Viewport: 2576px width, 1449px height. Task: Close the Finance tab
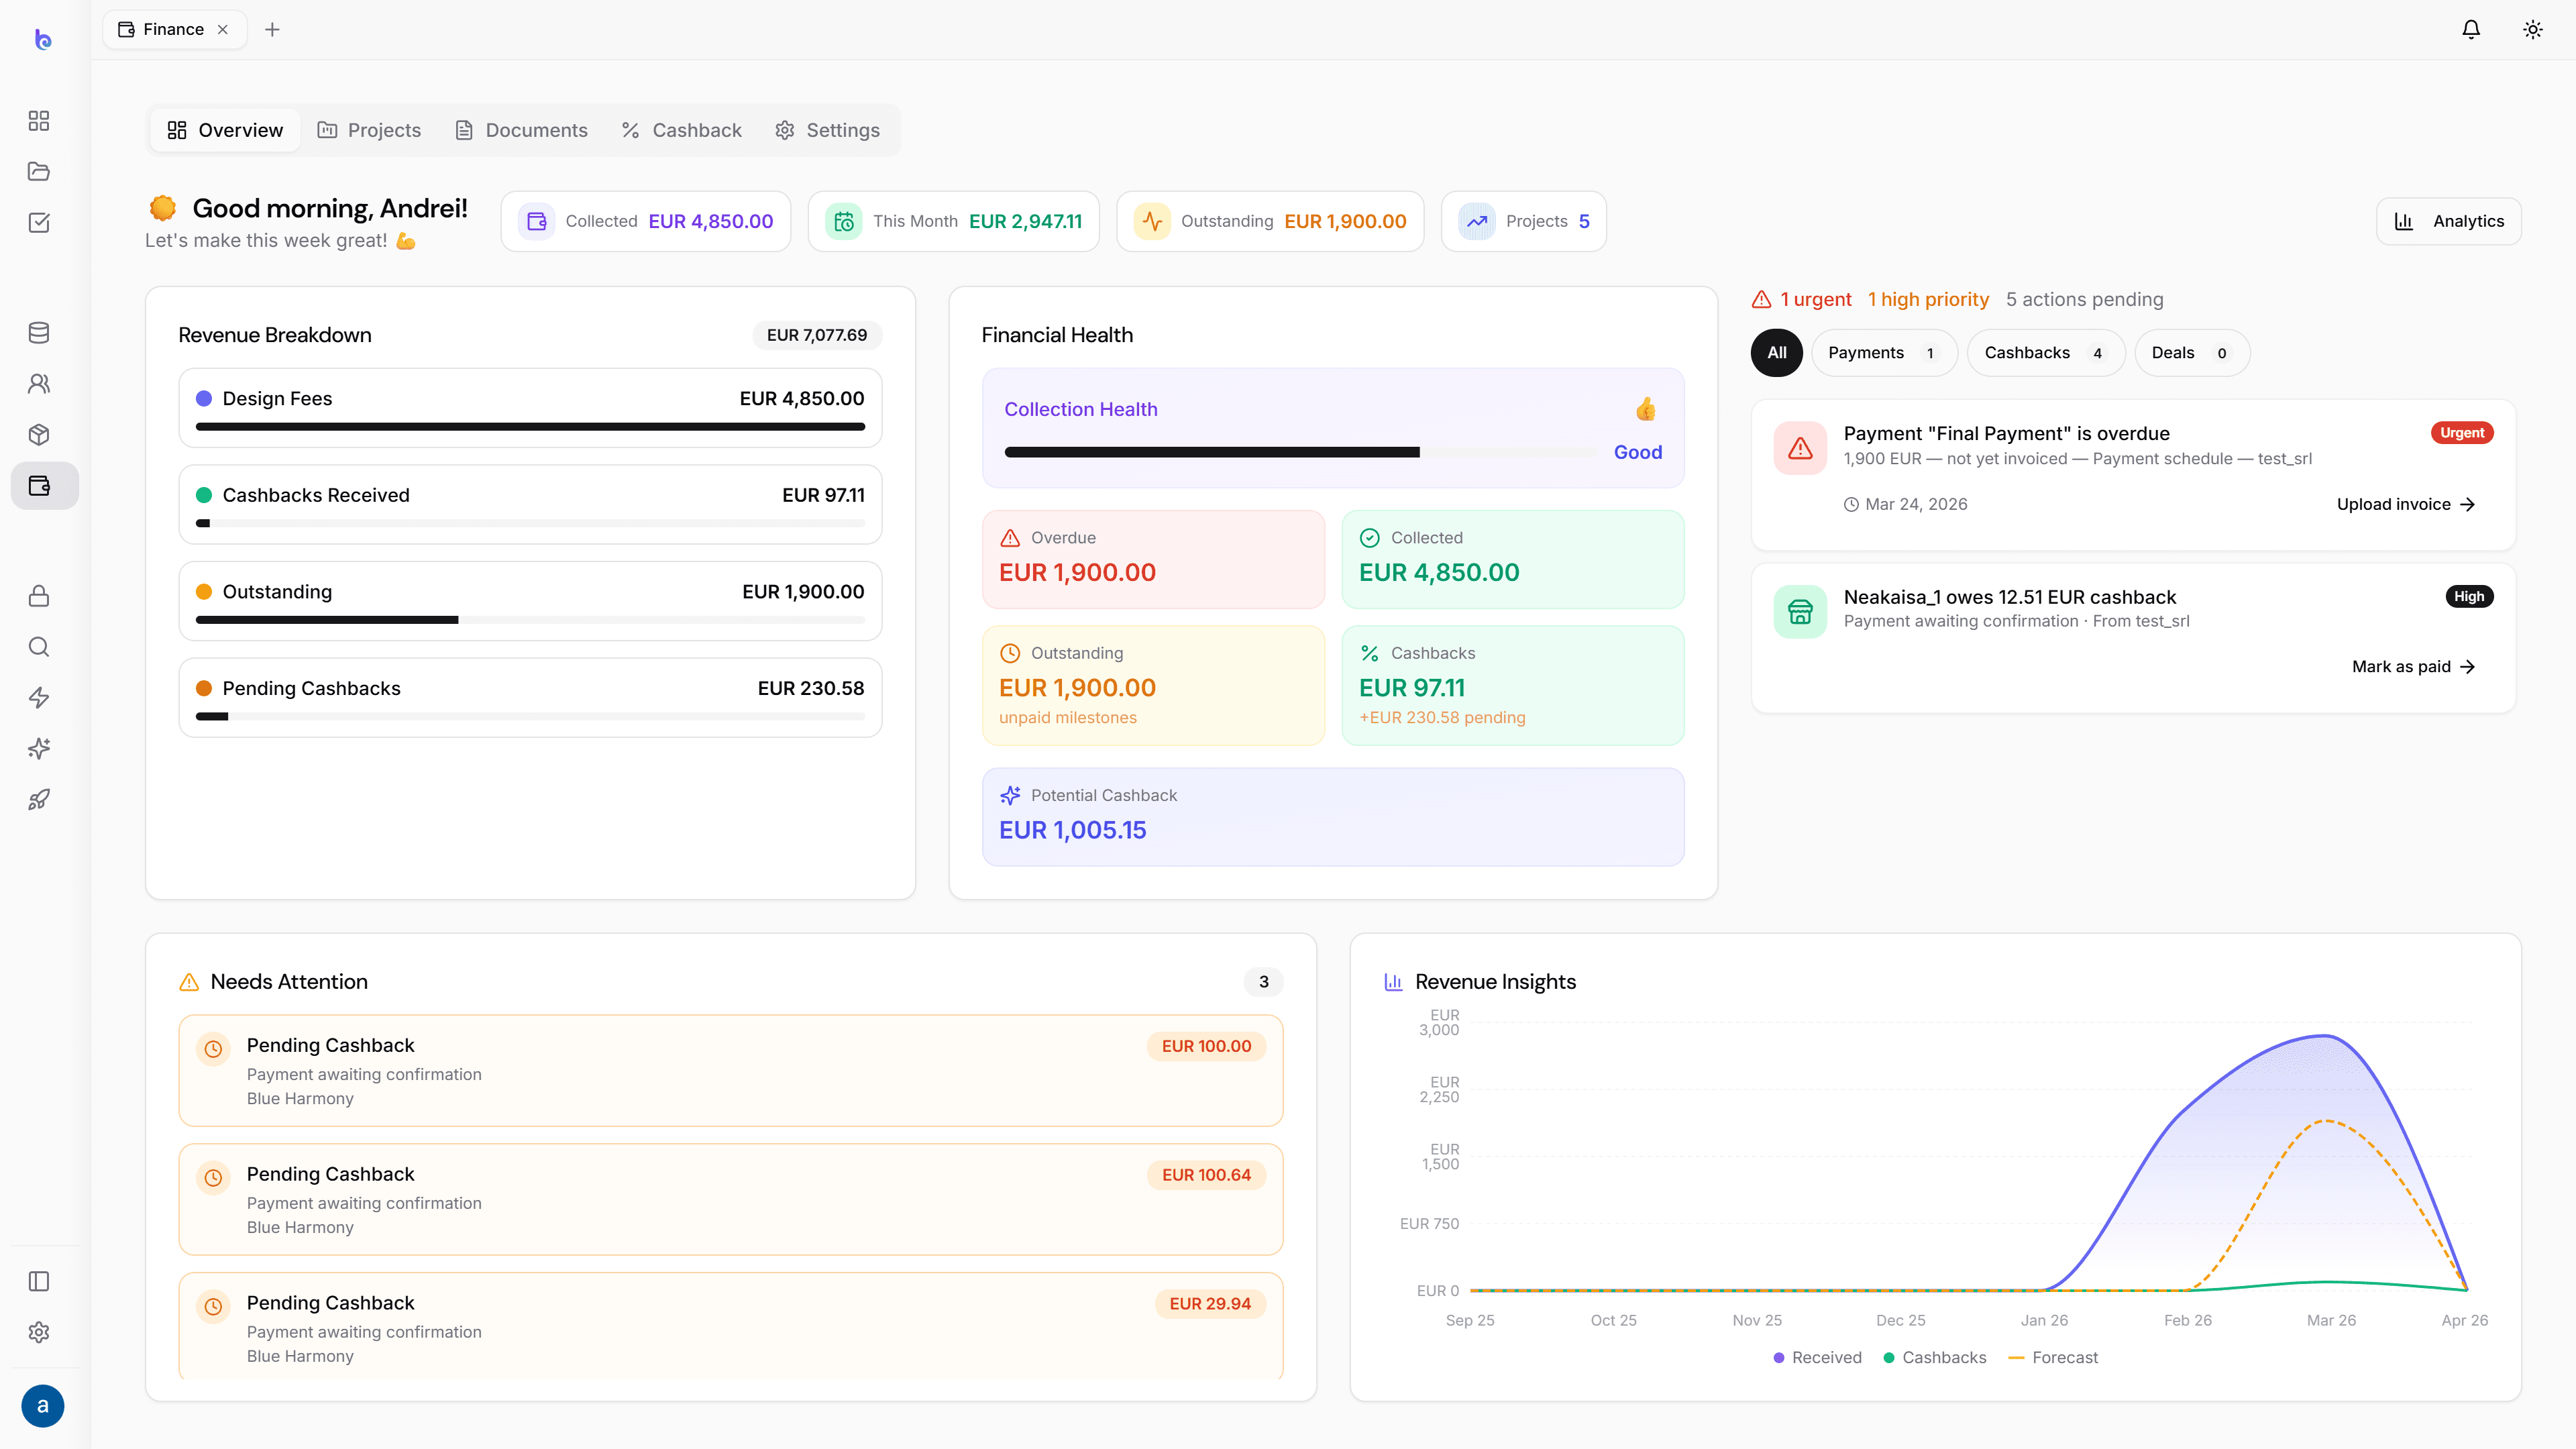click(223, 29)
